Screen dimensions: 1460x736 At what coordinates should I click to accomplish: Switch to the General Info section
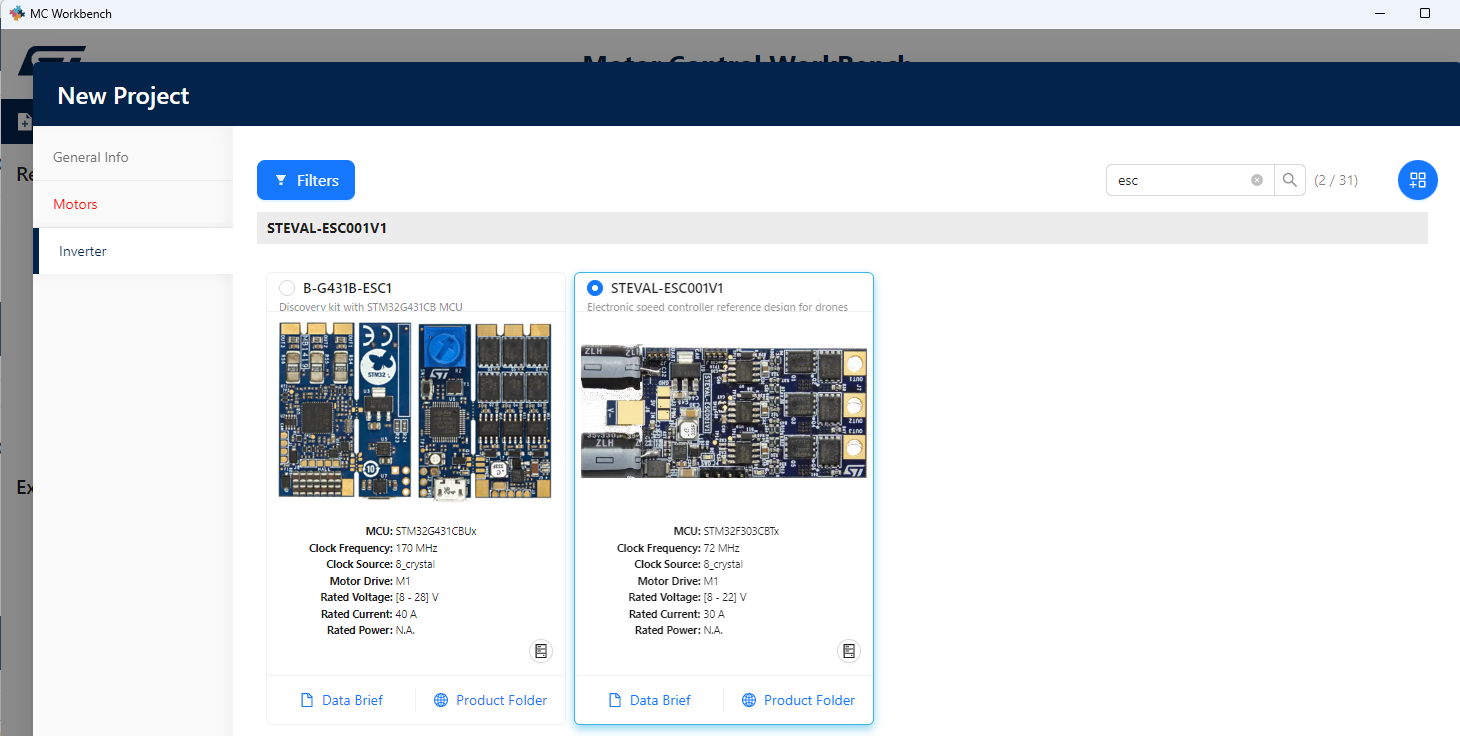[x=91, y=157]
